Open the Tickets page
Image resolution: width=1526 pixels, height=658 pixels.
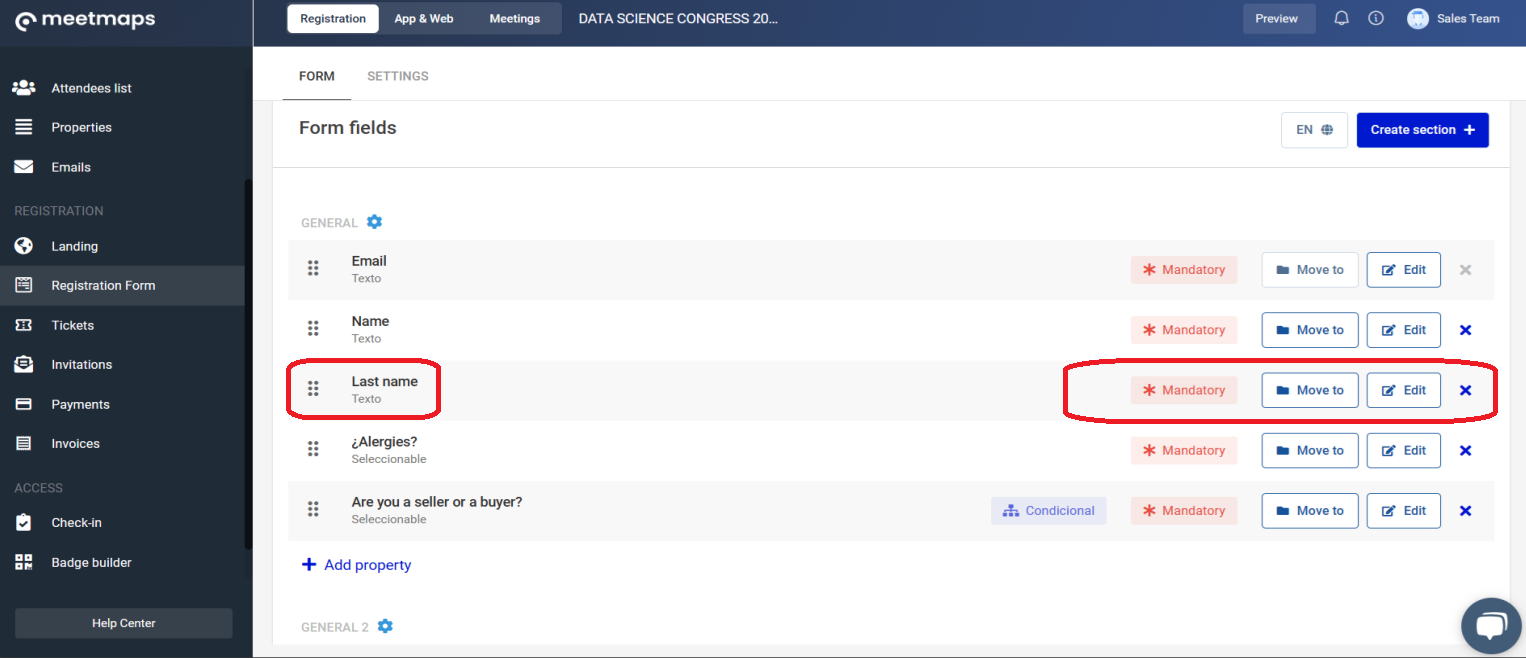tap(72, 324)
